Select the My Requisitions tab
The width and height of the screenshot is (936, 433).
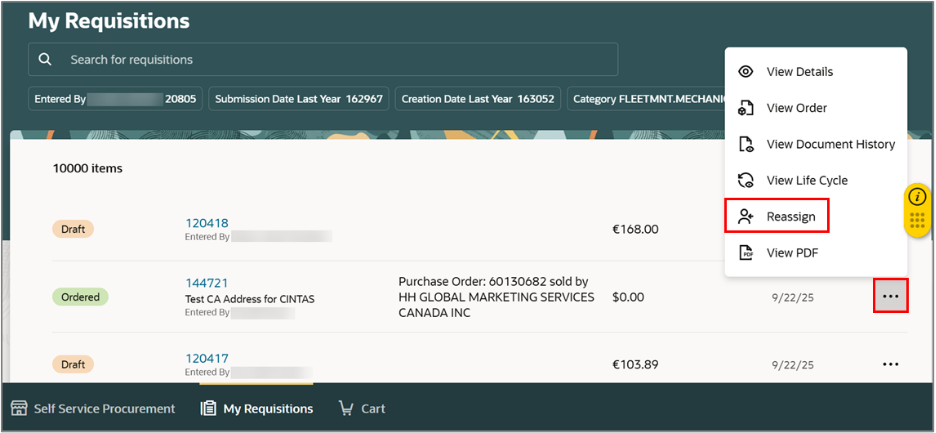[x=257, y=409]
